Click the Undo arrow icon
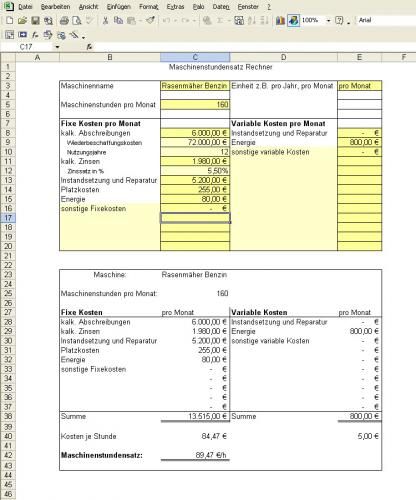Viewport: 416px width, 500px height. [x=166, y=21]
